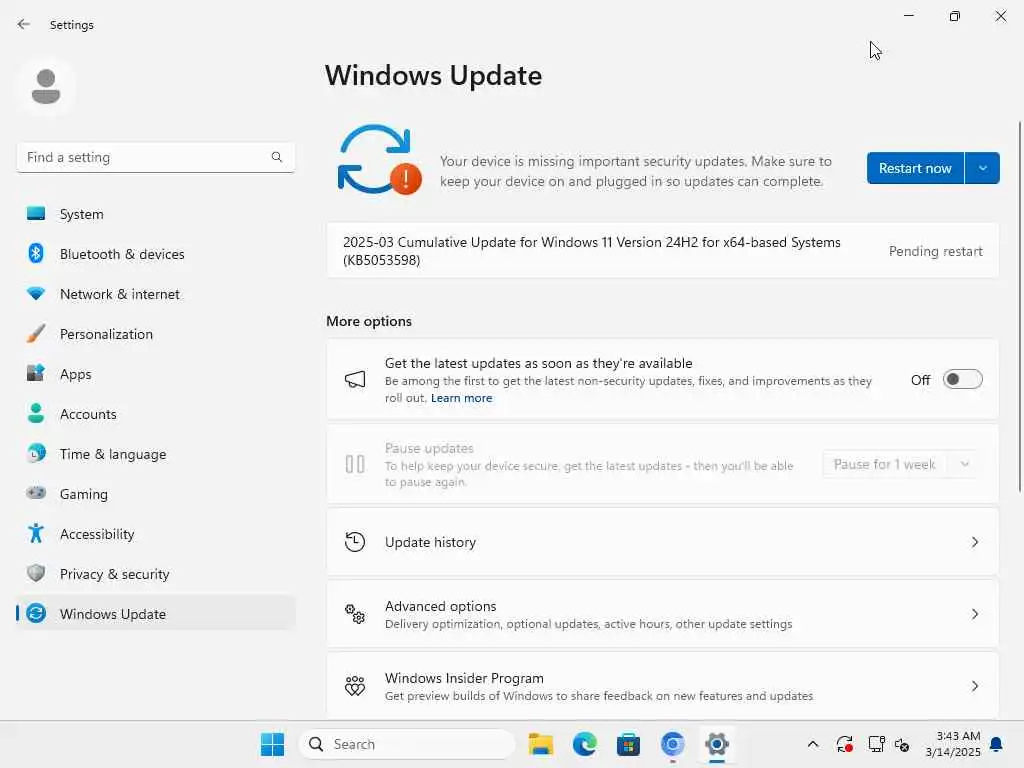1024x768 pixels.
Task: Click the Bluetooth icon in sidebar
Action: pyautogui.click(x=36, y=253)
